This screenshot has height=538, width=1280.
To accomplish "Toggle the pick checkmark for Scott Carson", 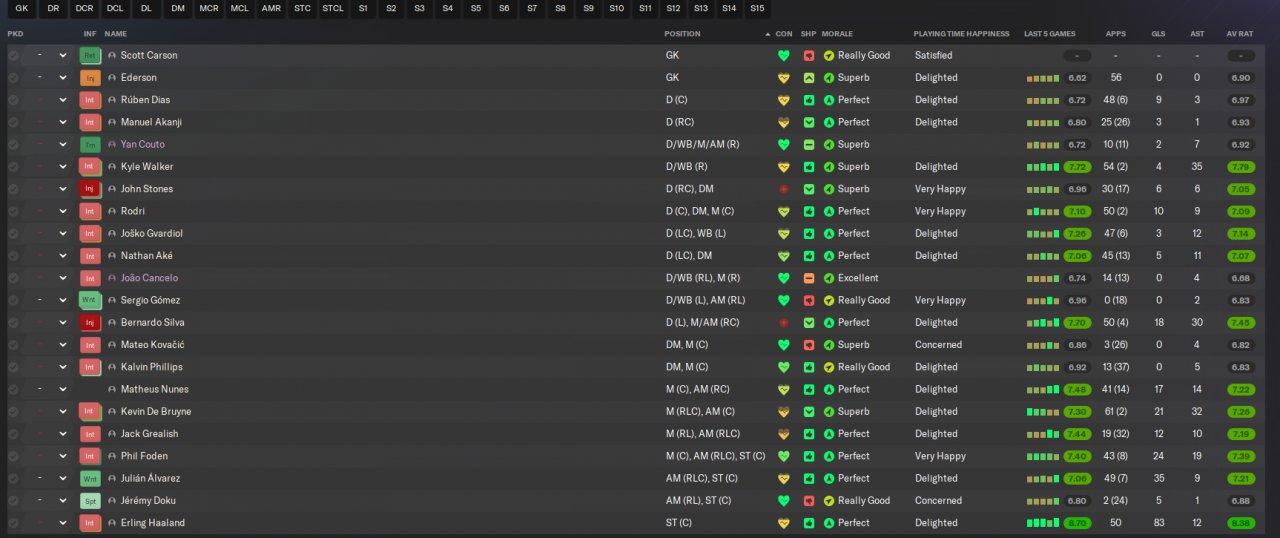I will [13, 56].
